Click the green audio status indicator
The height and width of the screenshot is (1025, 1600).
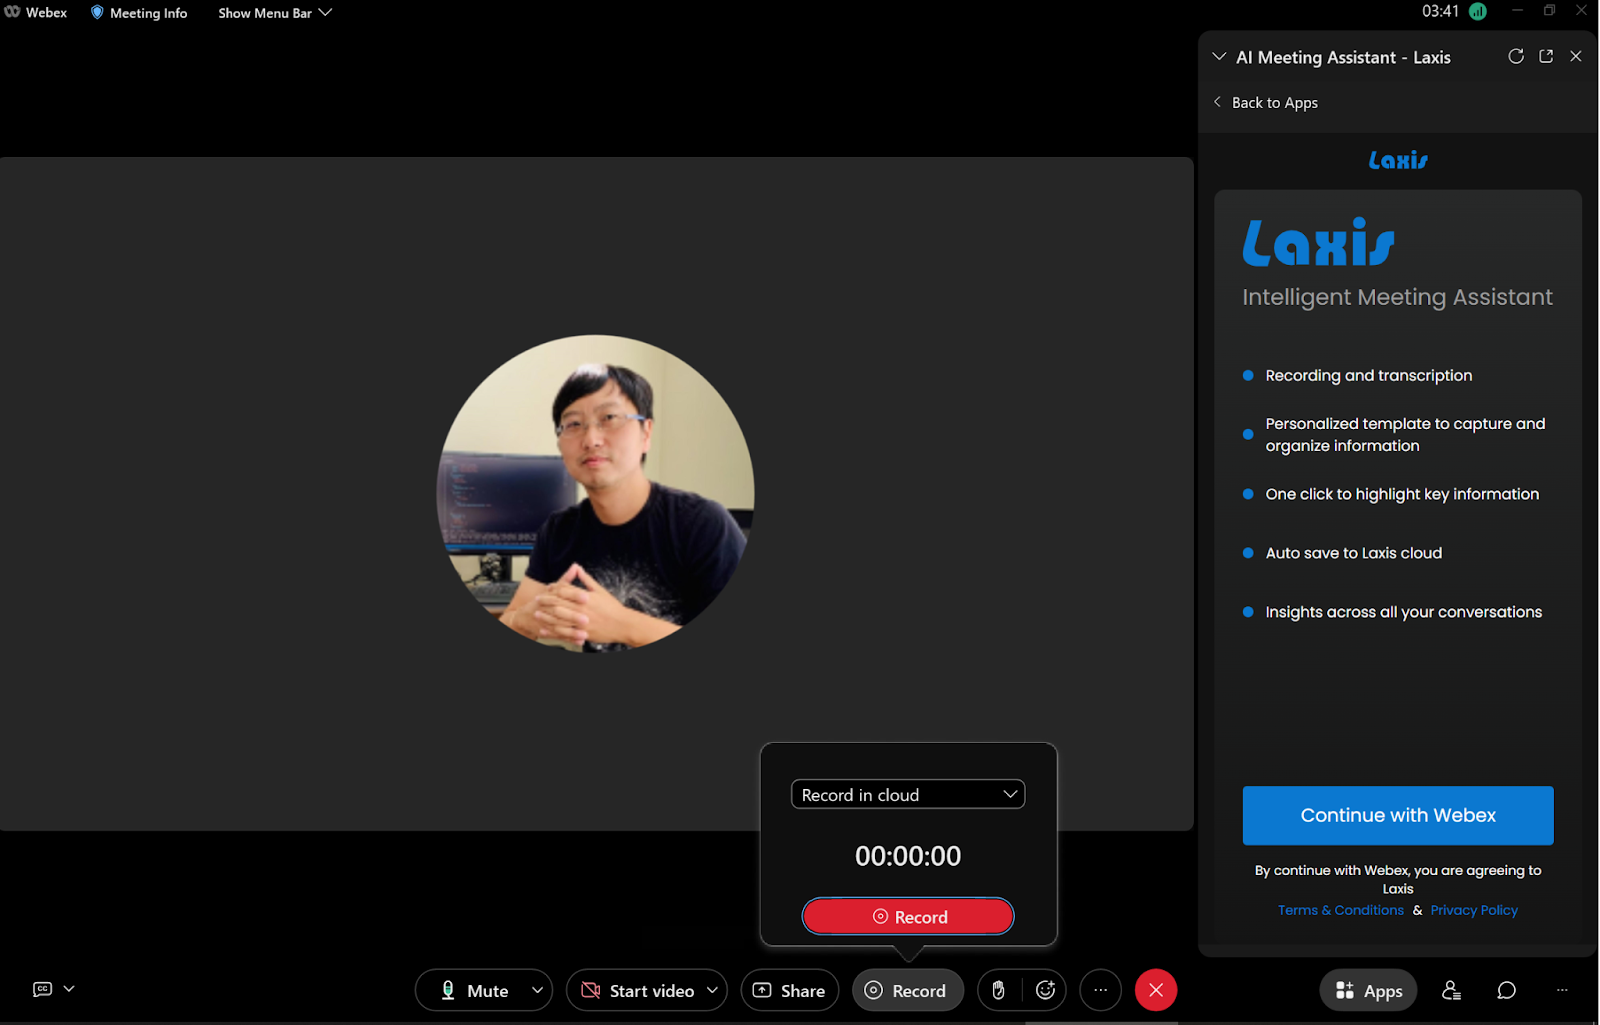tap(1478, 12)
